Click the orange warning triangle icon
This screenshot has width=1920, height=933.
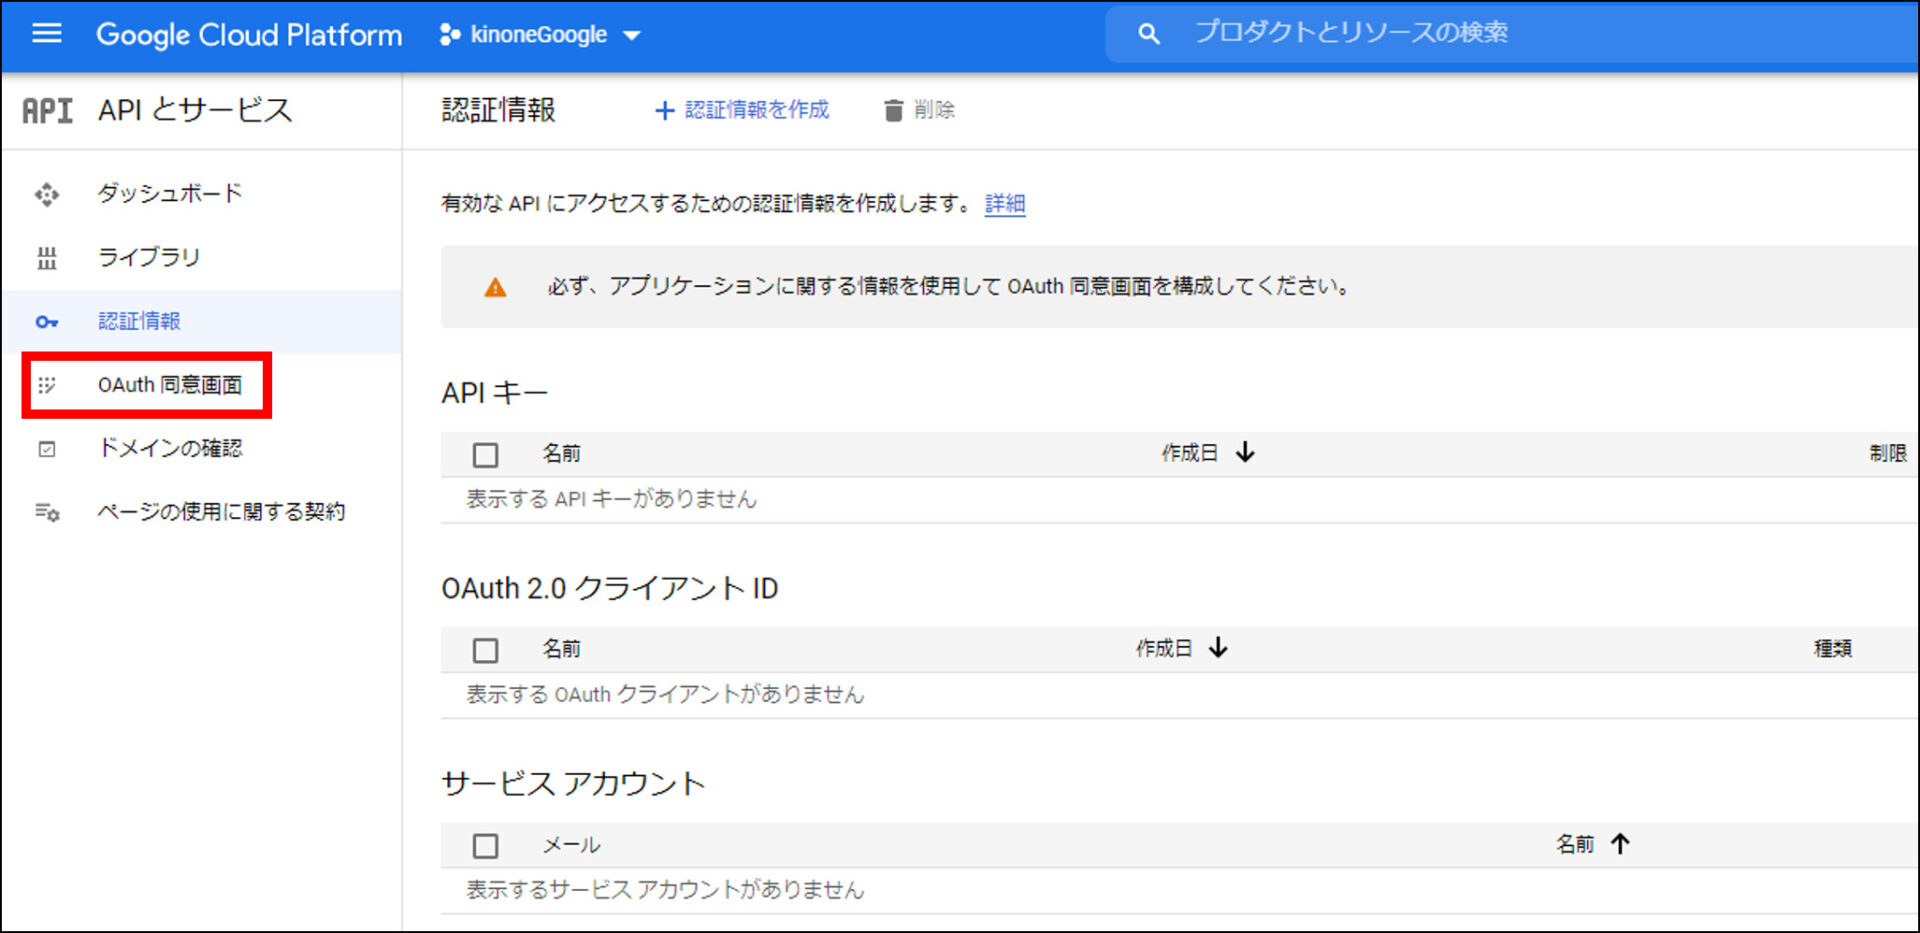coord(495,288)
